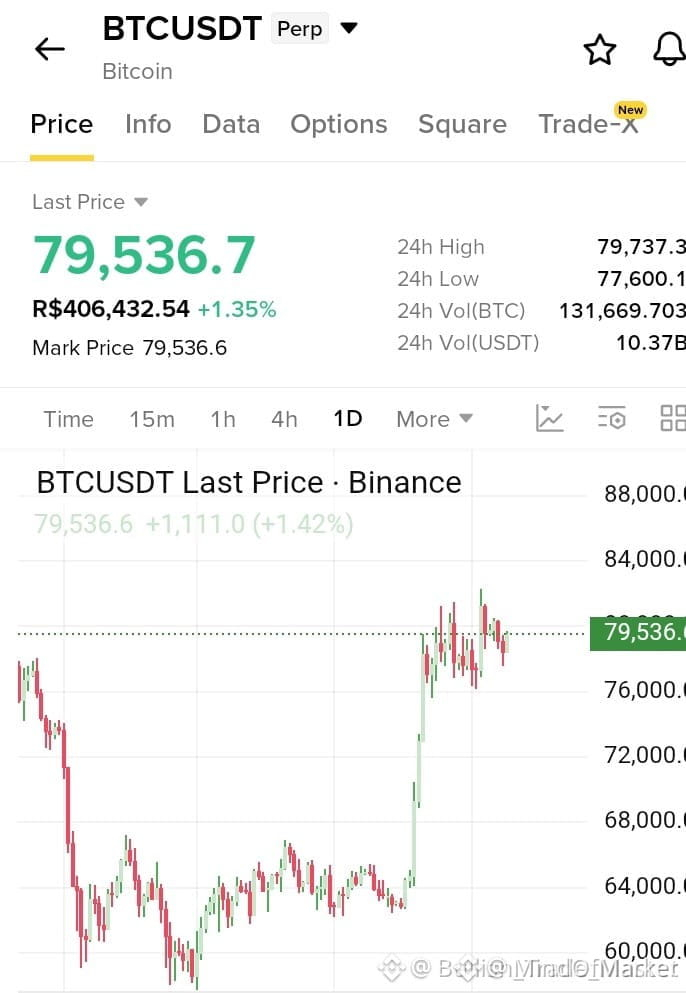Tap the back arrow icon
686x993 pixels.
pyautogui.click(x=49, y=49)
